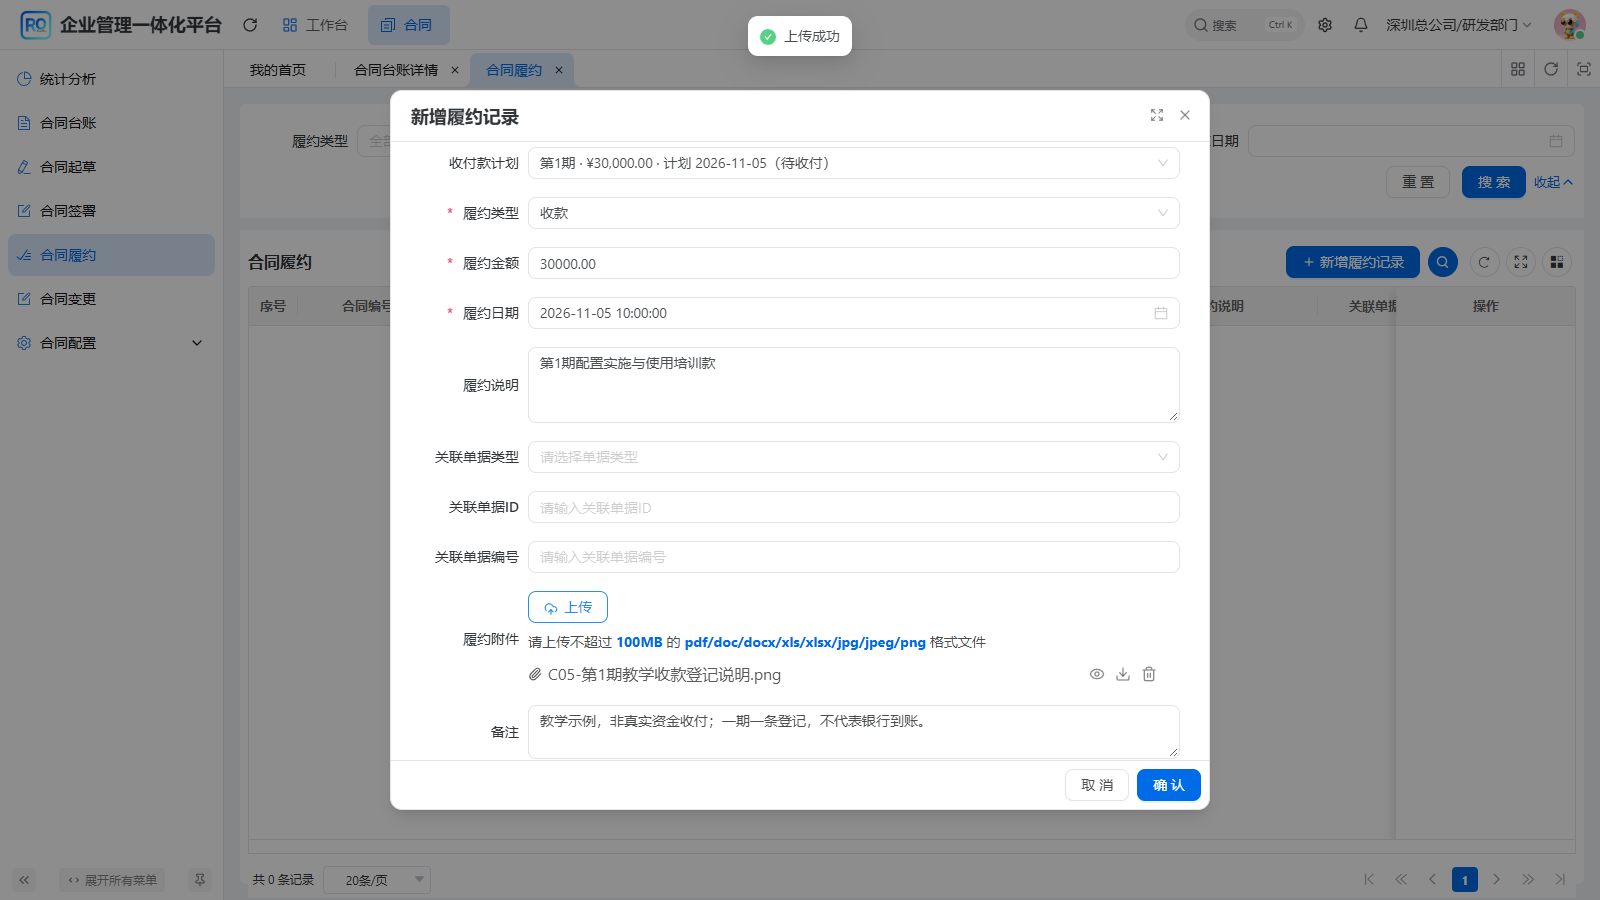Click 展开所有菜单 to expand menus
Viewport: 1600px width, 900px height.
(x=112, y=880)
